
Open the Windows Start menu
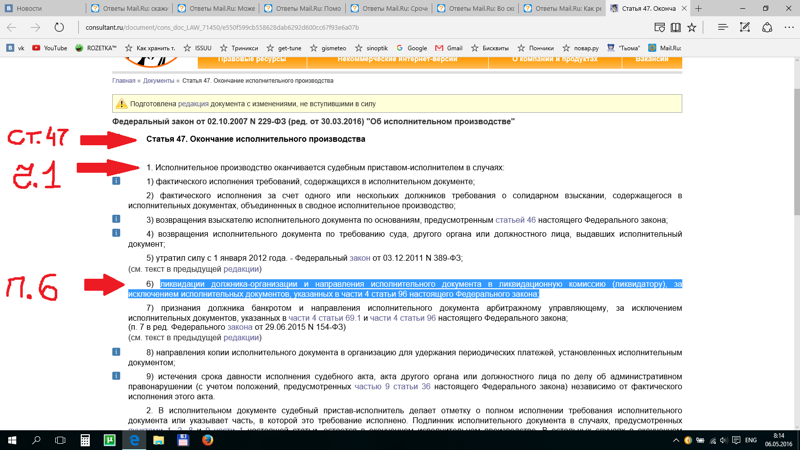pos(12,440)
